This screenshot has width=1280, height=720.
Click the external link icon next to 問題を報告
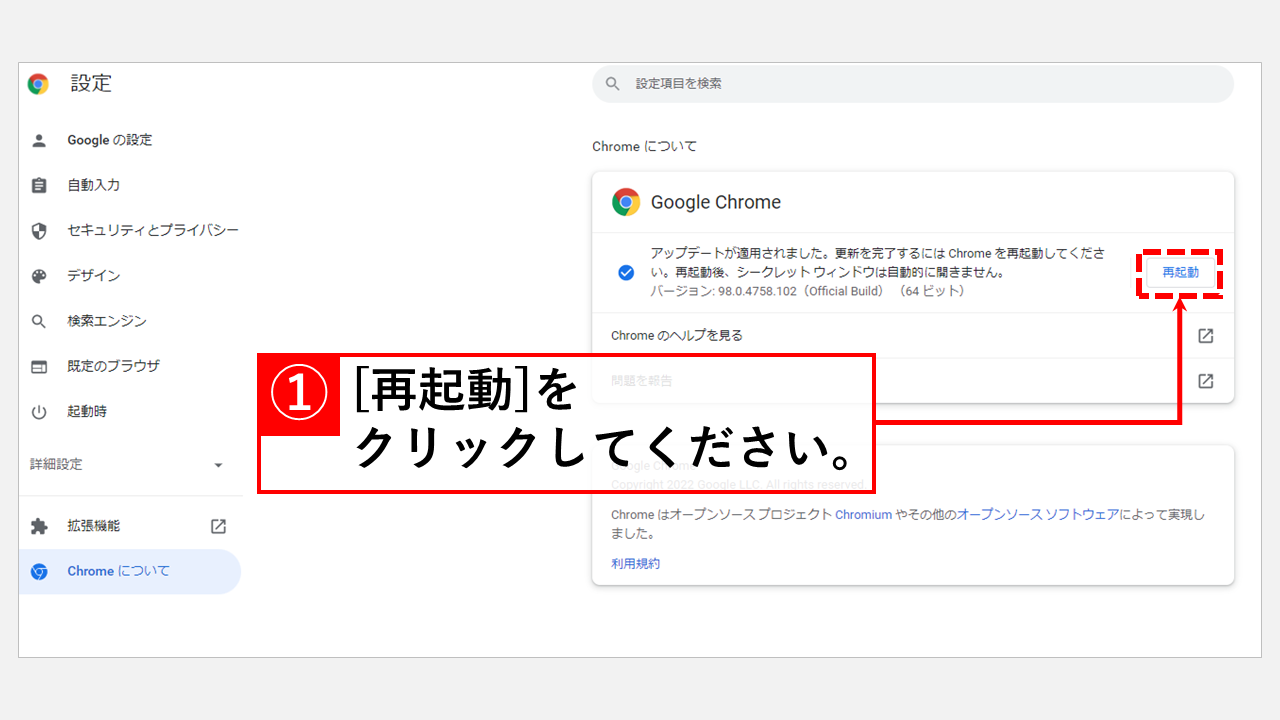point(1206,381)
